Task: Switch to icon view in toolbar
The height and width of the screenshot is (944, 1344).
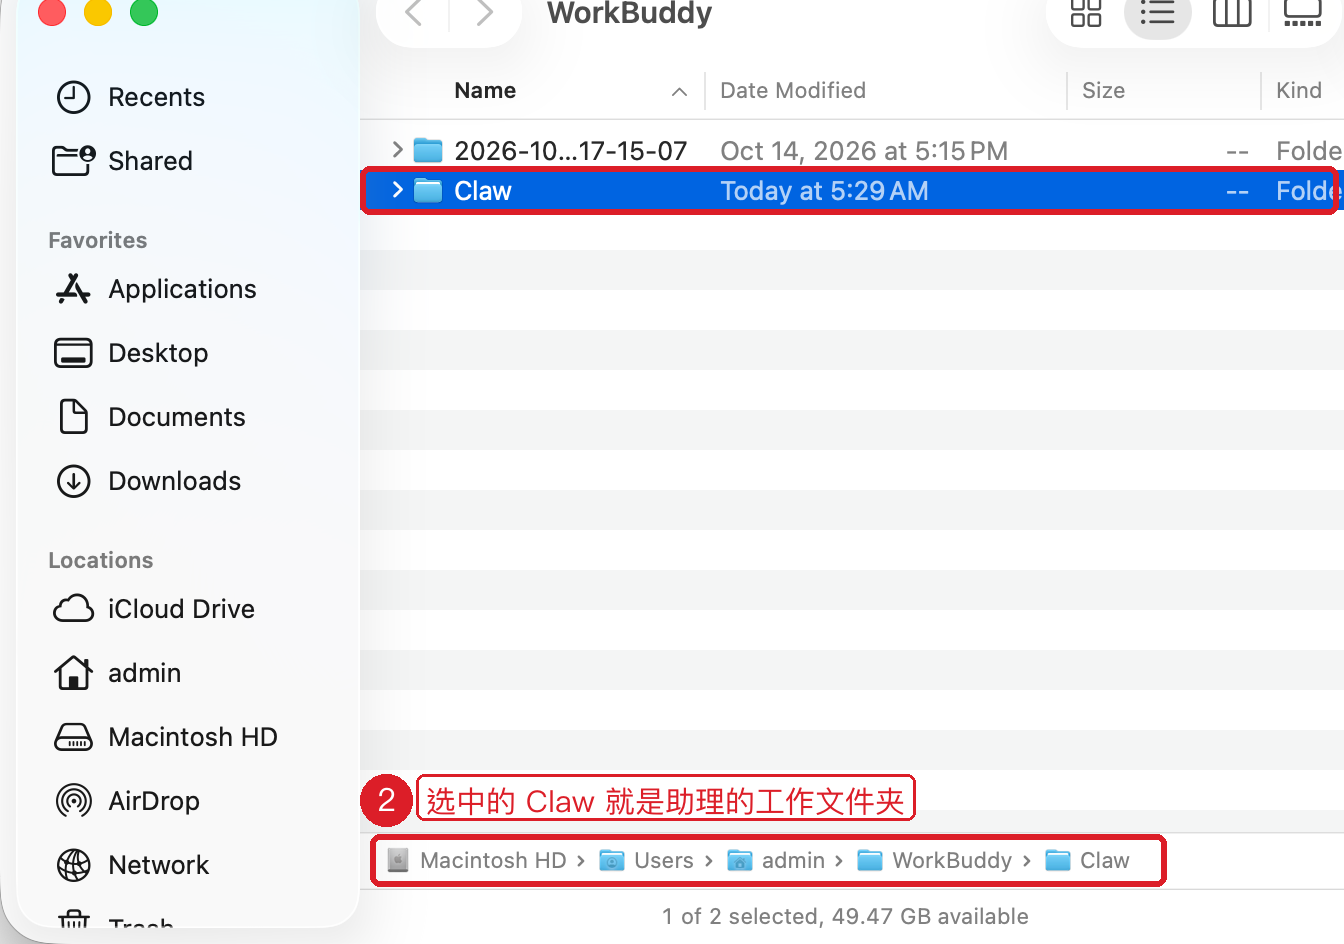Action: 1085,13
